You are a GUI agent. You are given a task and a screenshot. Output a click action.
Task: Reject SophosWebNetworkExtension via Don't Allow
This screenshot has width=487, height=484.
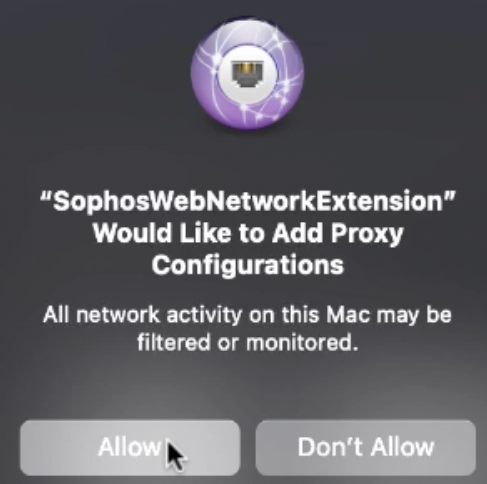tap(366, 448)
